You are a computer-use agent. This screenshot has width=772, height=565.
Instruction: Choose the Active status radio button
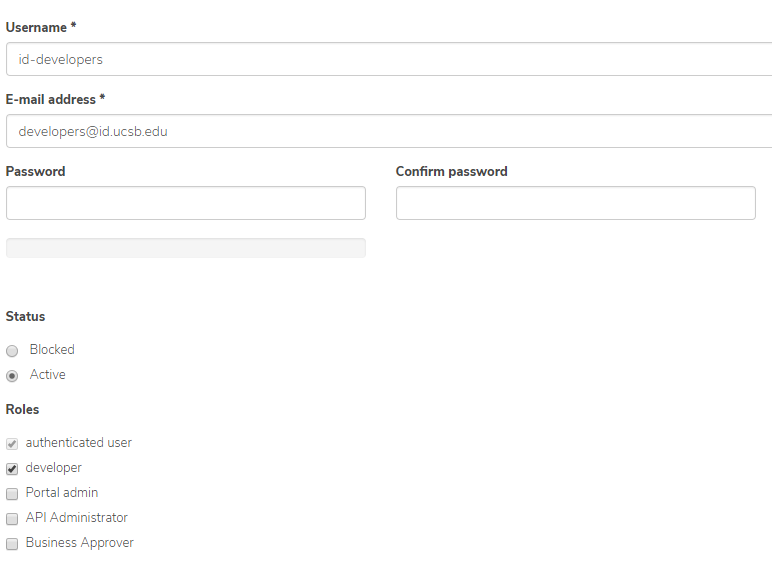point(12,376)
